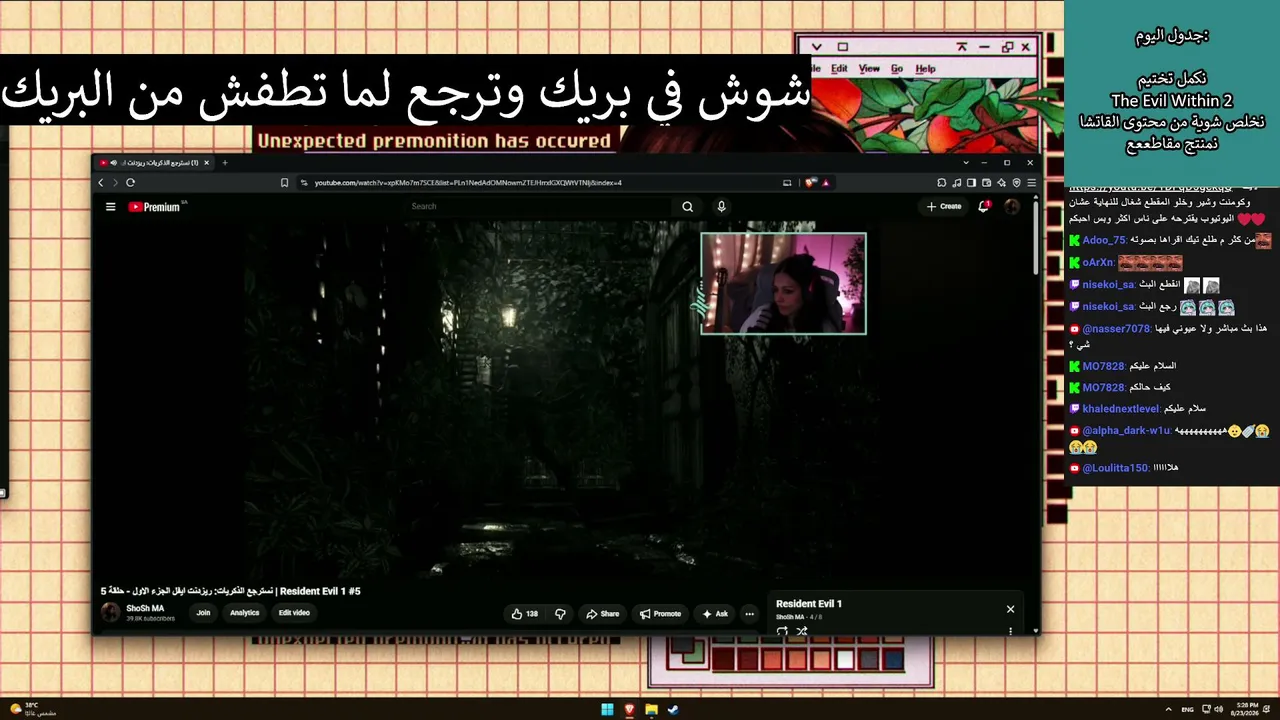This screenshot has height=720, width=1280.
Task: Open the volume control in system tray
Action: pos(1218,710)
